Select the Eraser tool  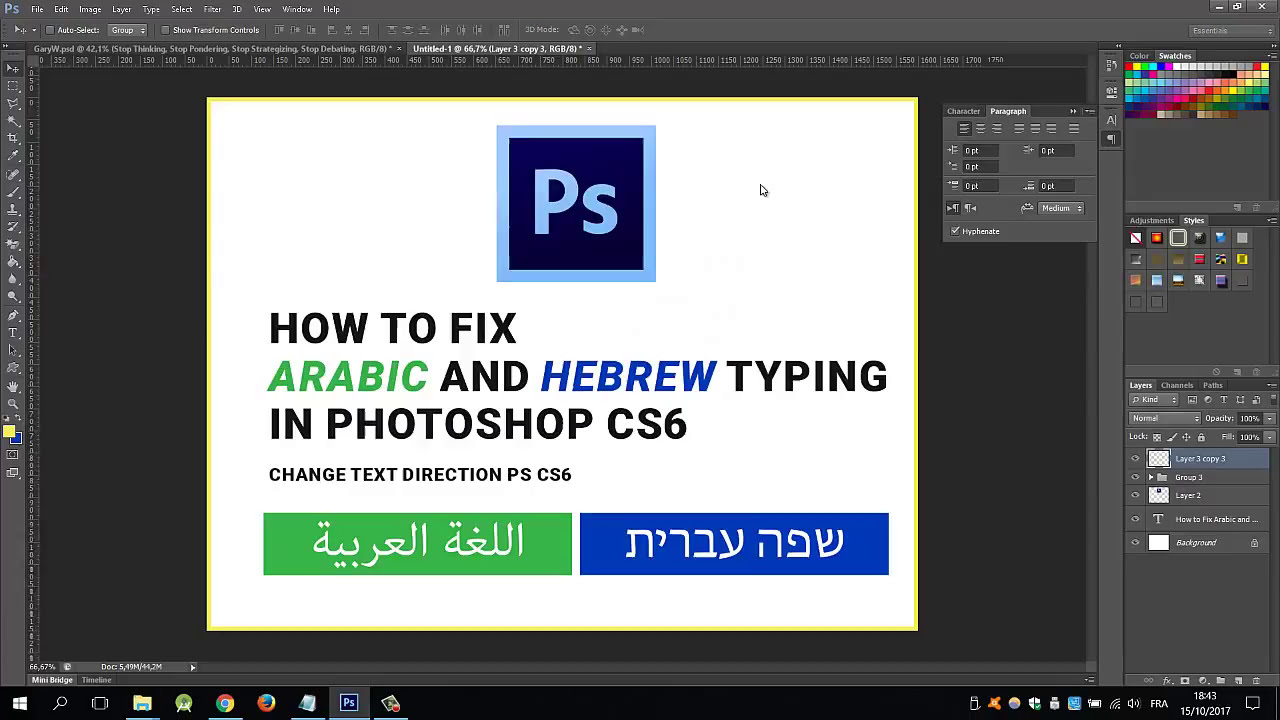pos(13,243)
